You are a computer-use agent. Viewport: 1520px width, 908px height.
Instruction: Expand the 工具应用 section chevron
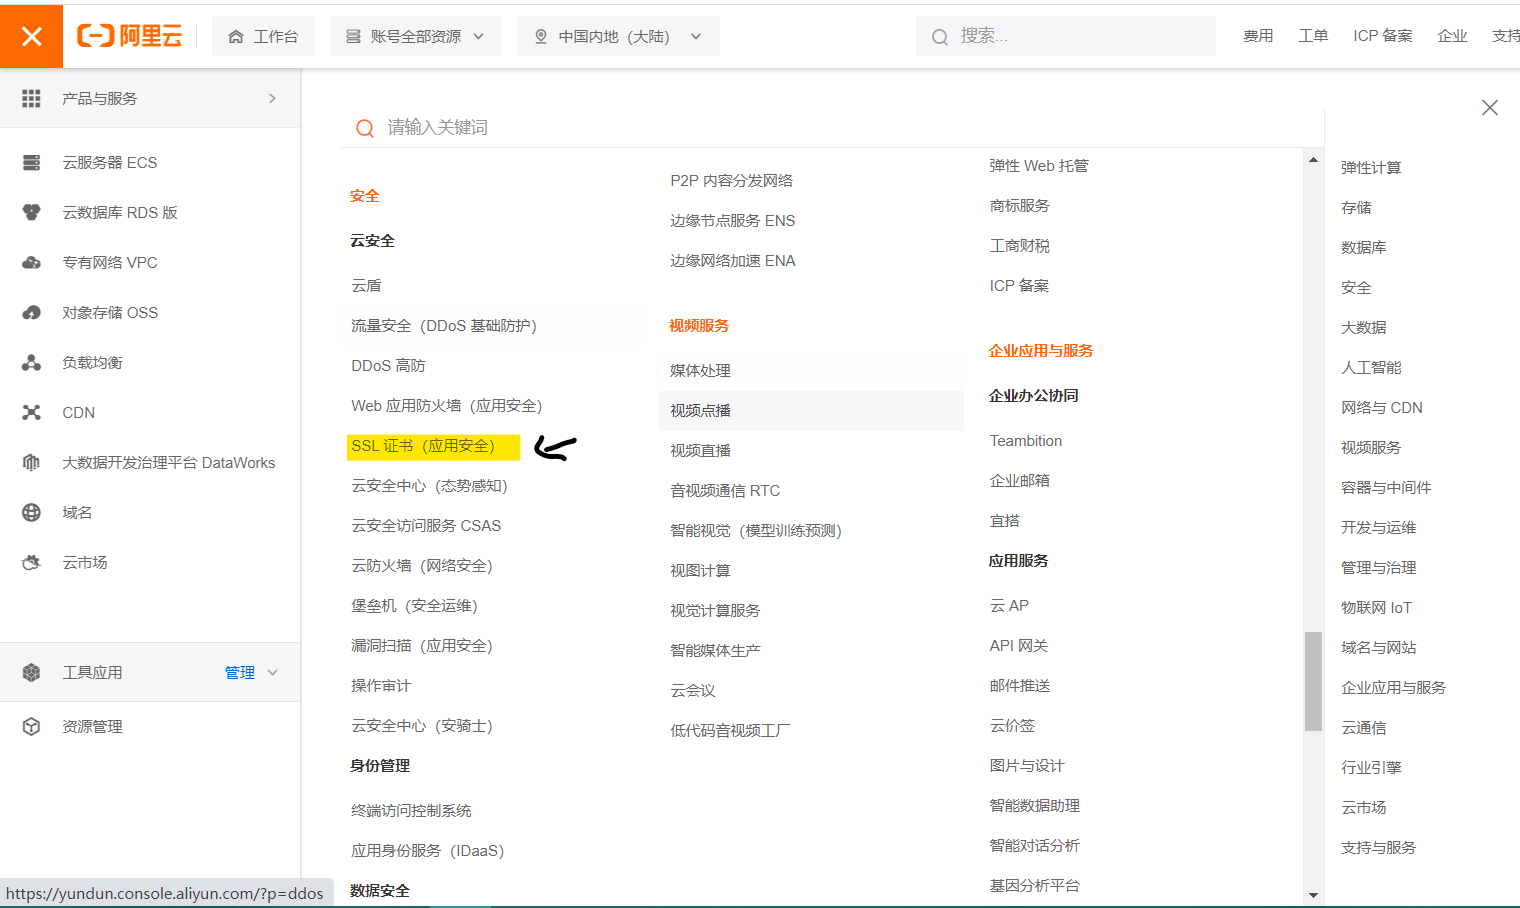[x=273, y=673]
